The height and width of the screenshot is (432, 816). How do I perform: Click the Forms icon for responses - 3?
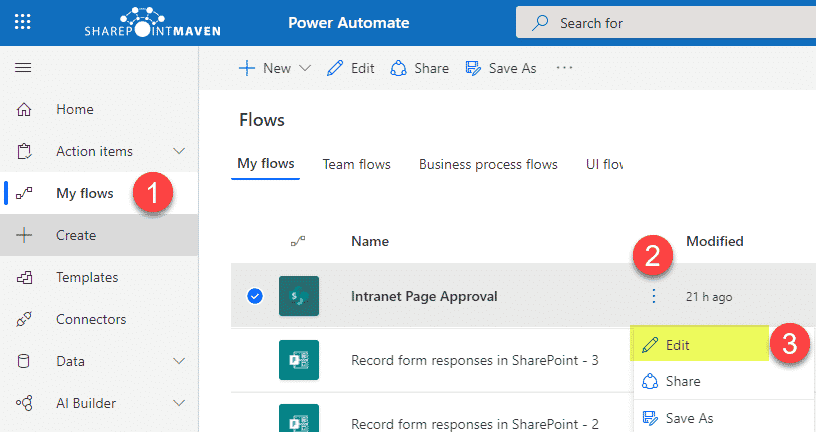coord(299,360)
